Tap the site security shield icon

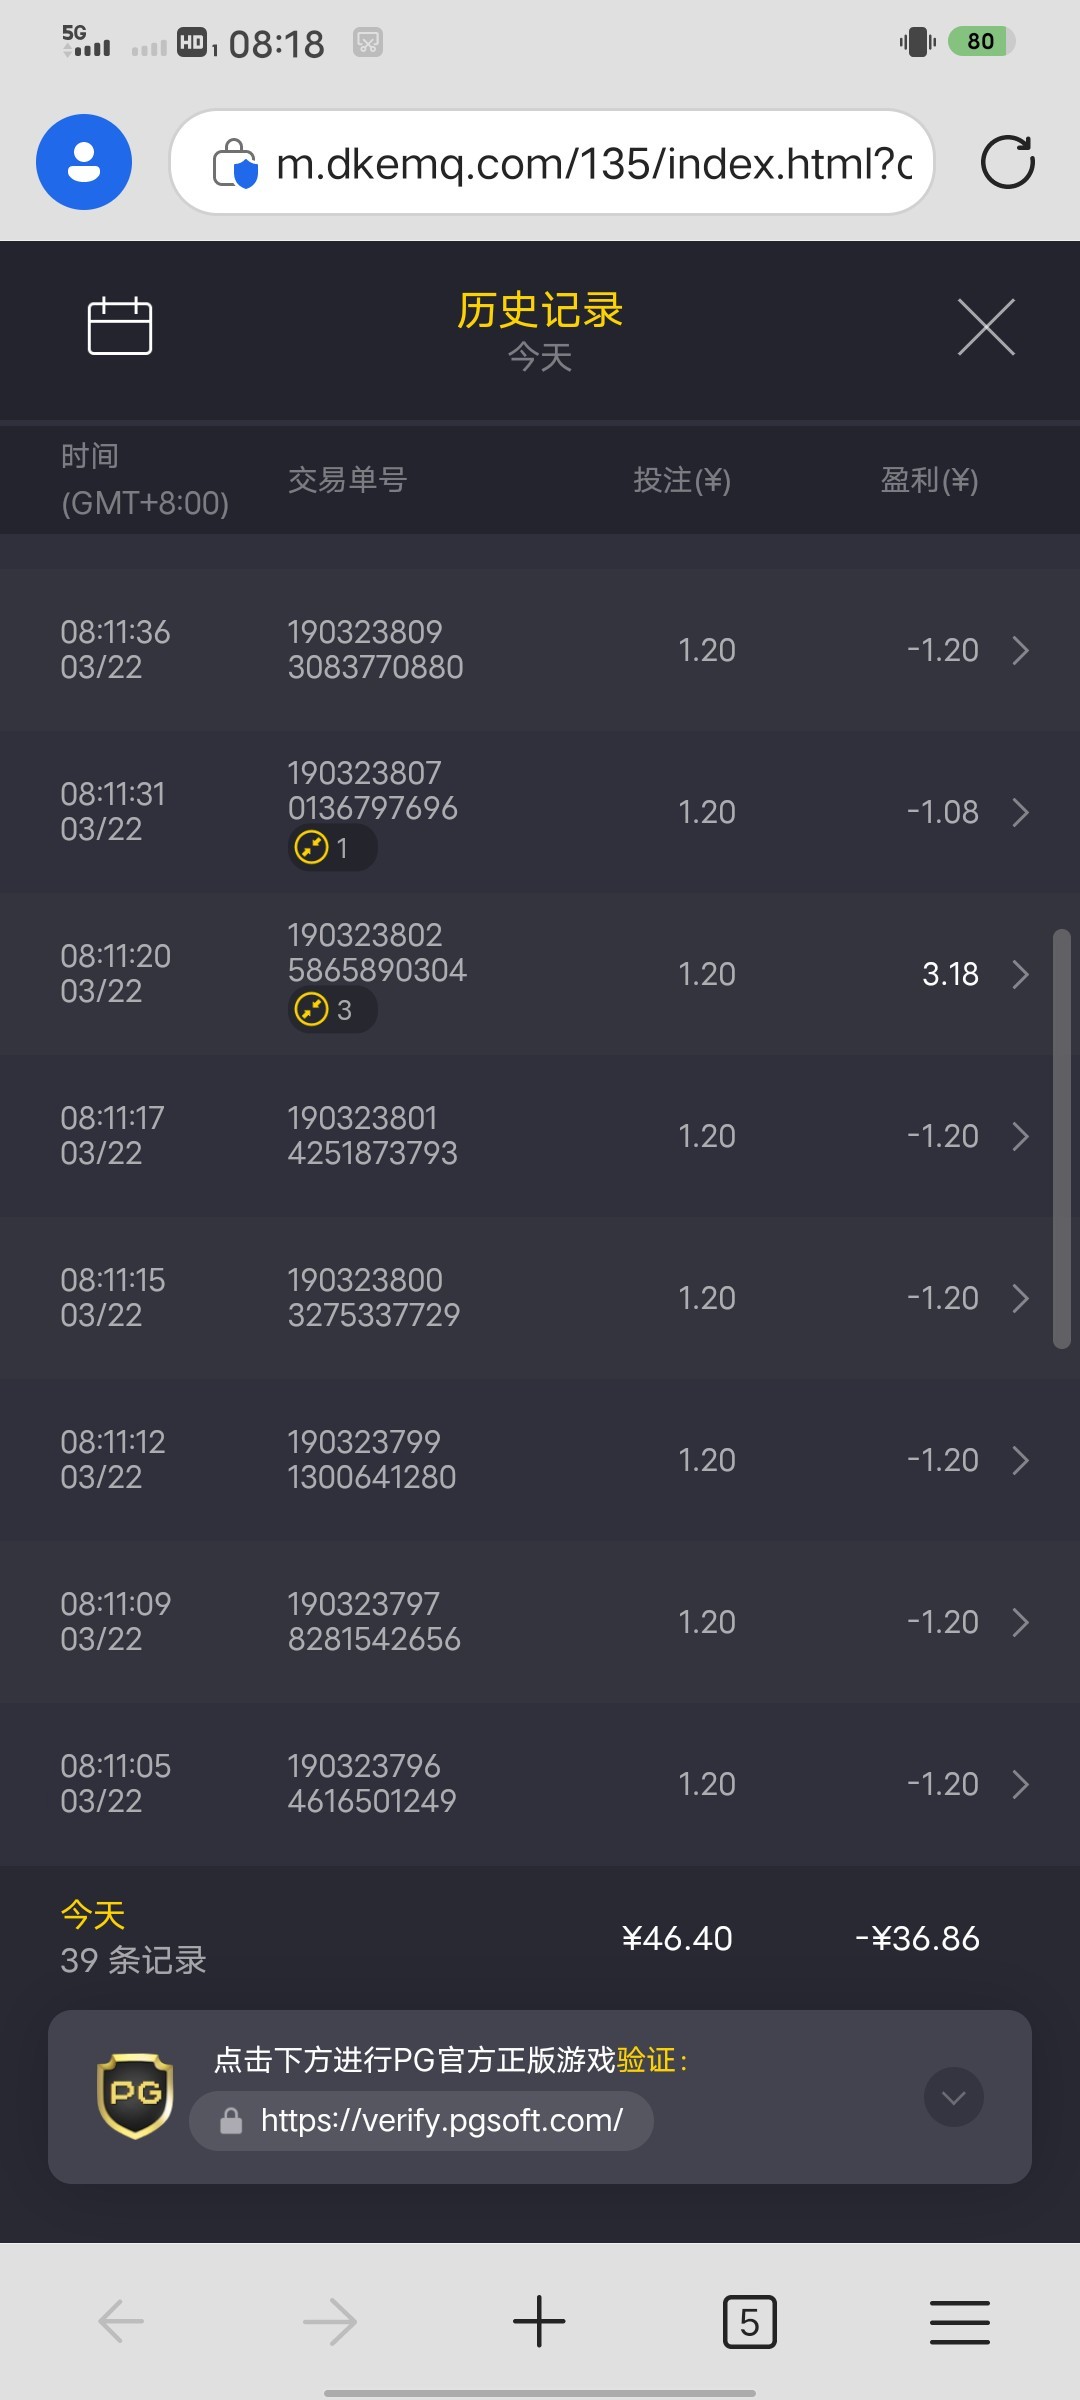click(236, 163)
